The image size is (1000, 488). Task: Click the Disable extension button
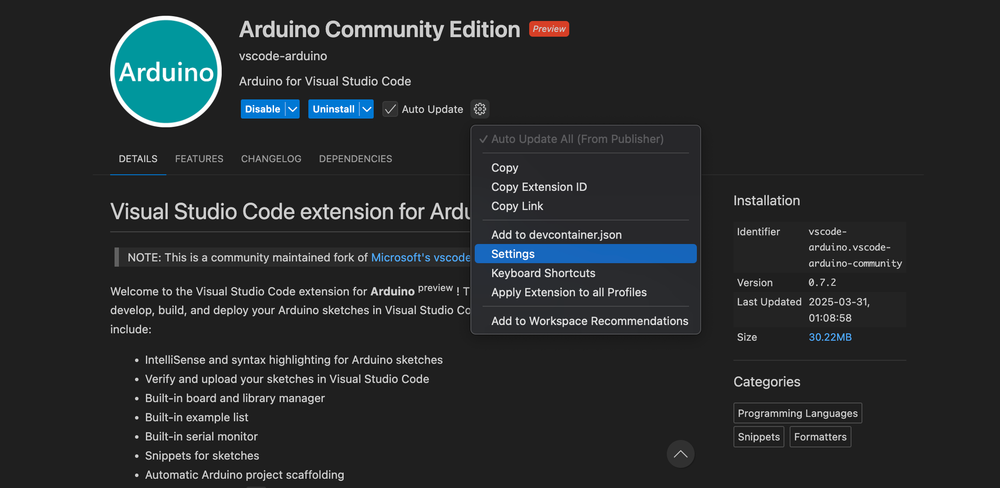[x=262, y=109]
